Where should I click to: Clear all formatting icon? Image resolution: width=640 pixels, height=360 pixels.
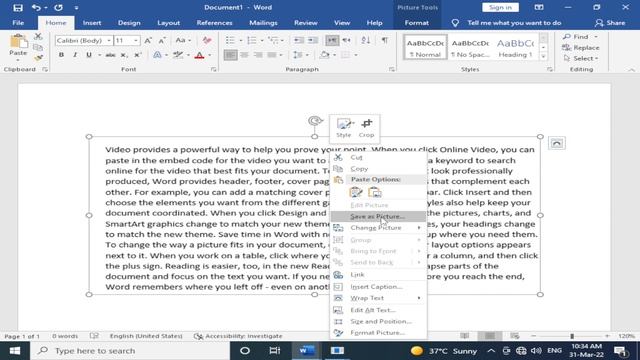[207, 40]
